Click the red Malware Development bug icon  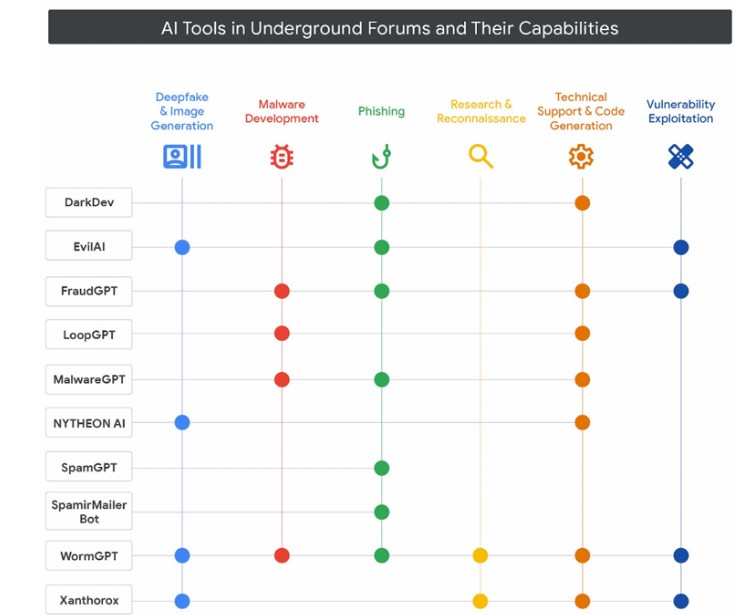coord(282,157)
